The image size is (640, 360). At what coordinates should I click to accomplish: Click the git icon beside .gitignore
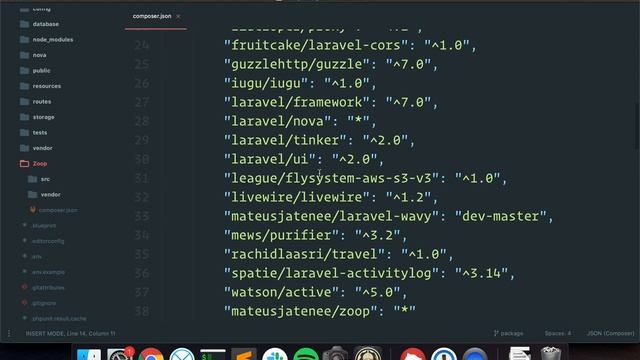pyautogui.click(x=24, y=303)
